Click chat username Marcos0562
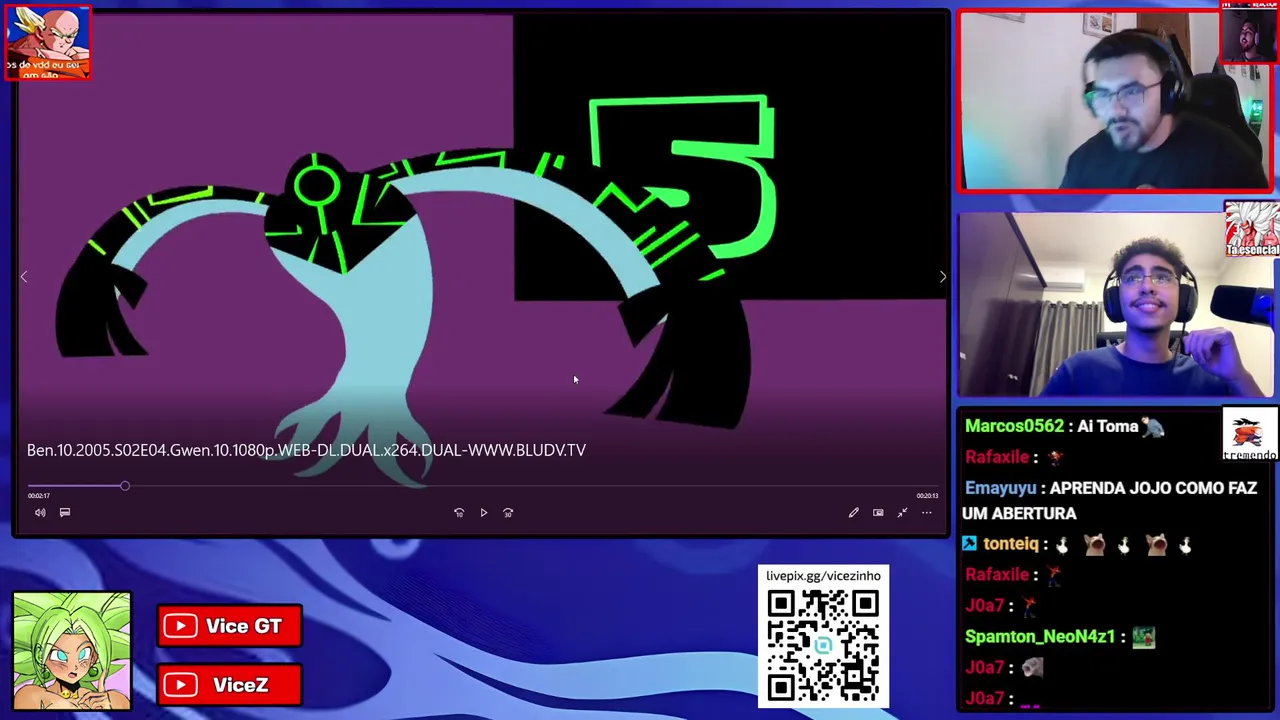 1014,427
